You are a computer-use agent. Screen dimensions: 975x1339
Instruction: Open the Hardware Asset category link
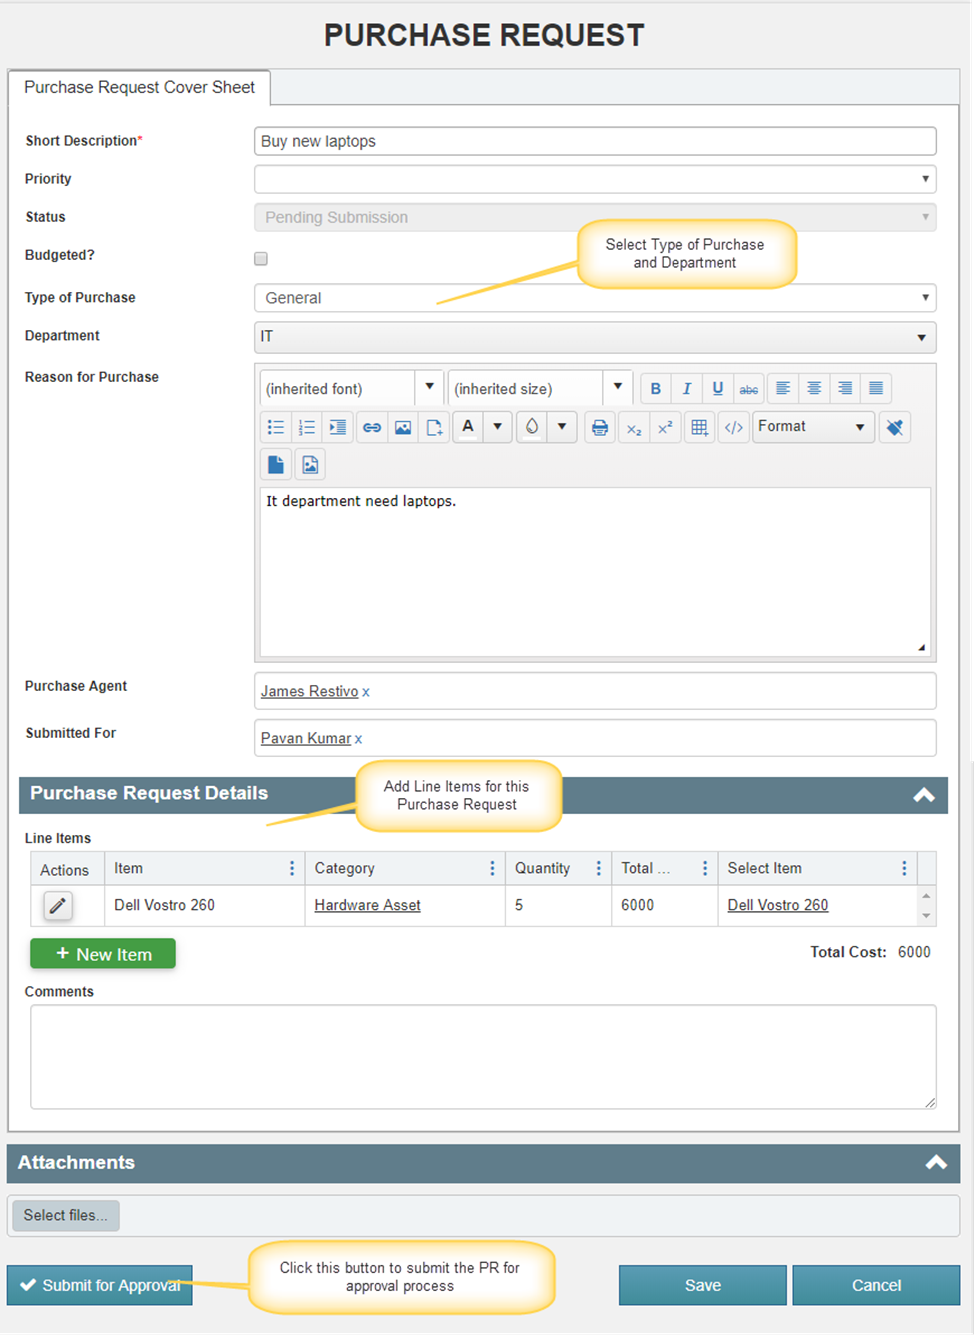[367, 905]
